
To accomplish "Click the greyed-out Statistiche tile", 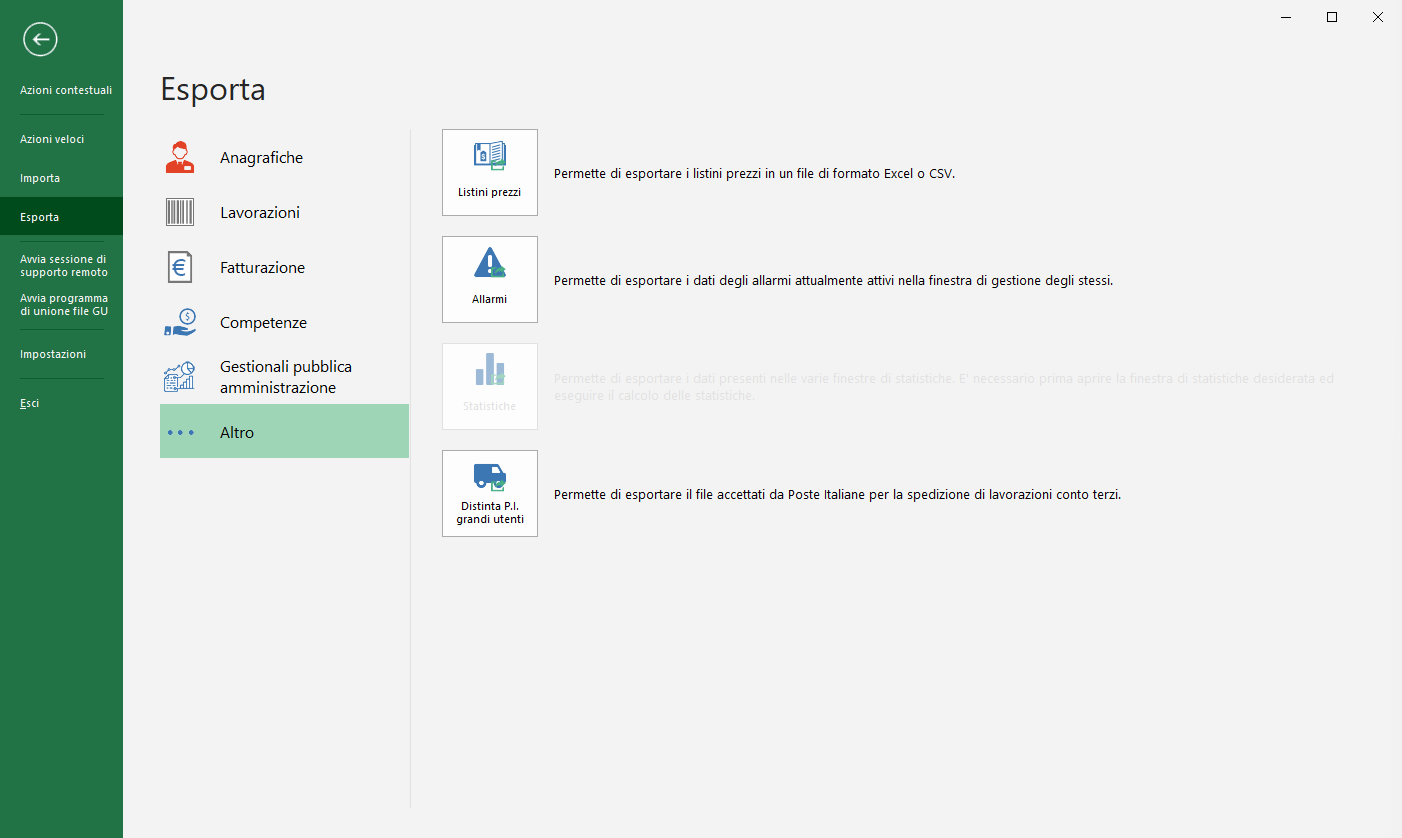I will (490, 386).
